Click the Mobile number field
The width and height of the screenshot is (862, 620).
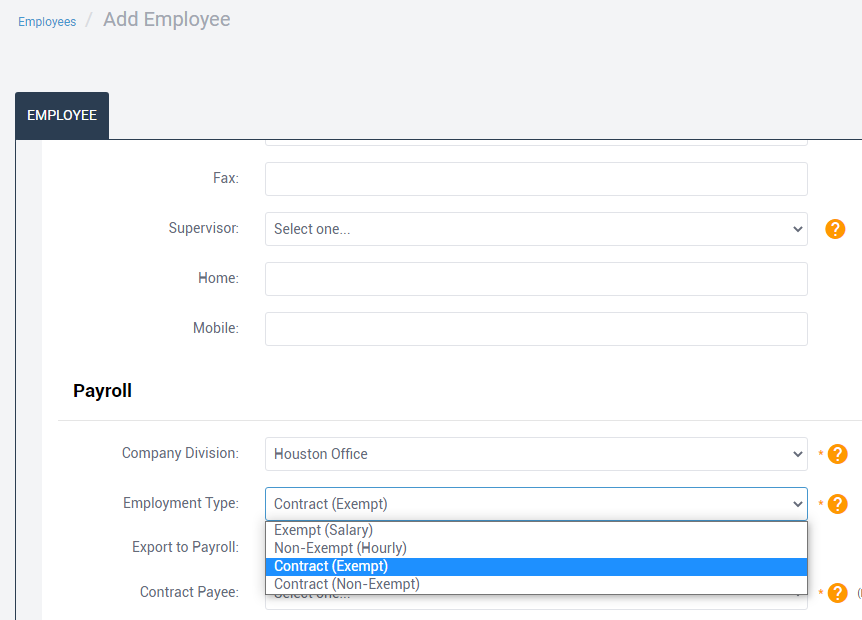pyautogui.click(x=535, y=329)
